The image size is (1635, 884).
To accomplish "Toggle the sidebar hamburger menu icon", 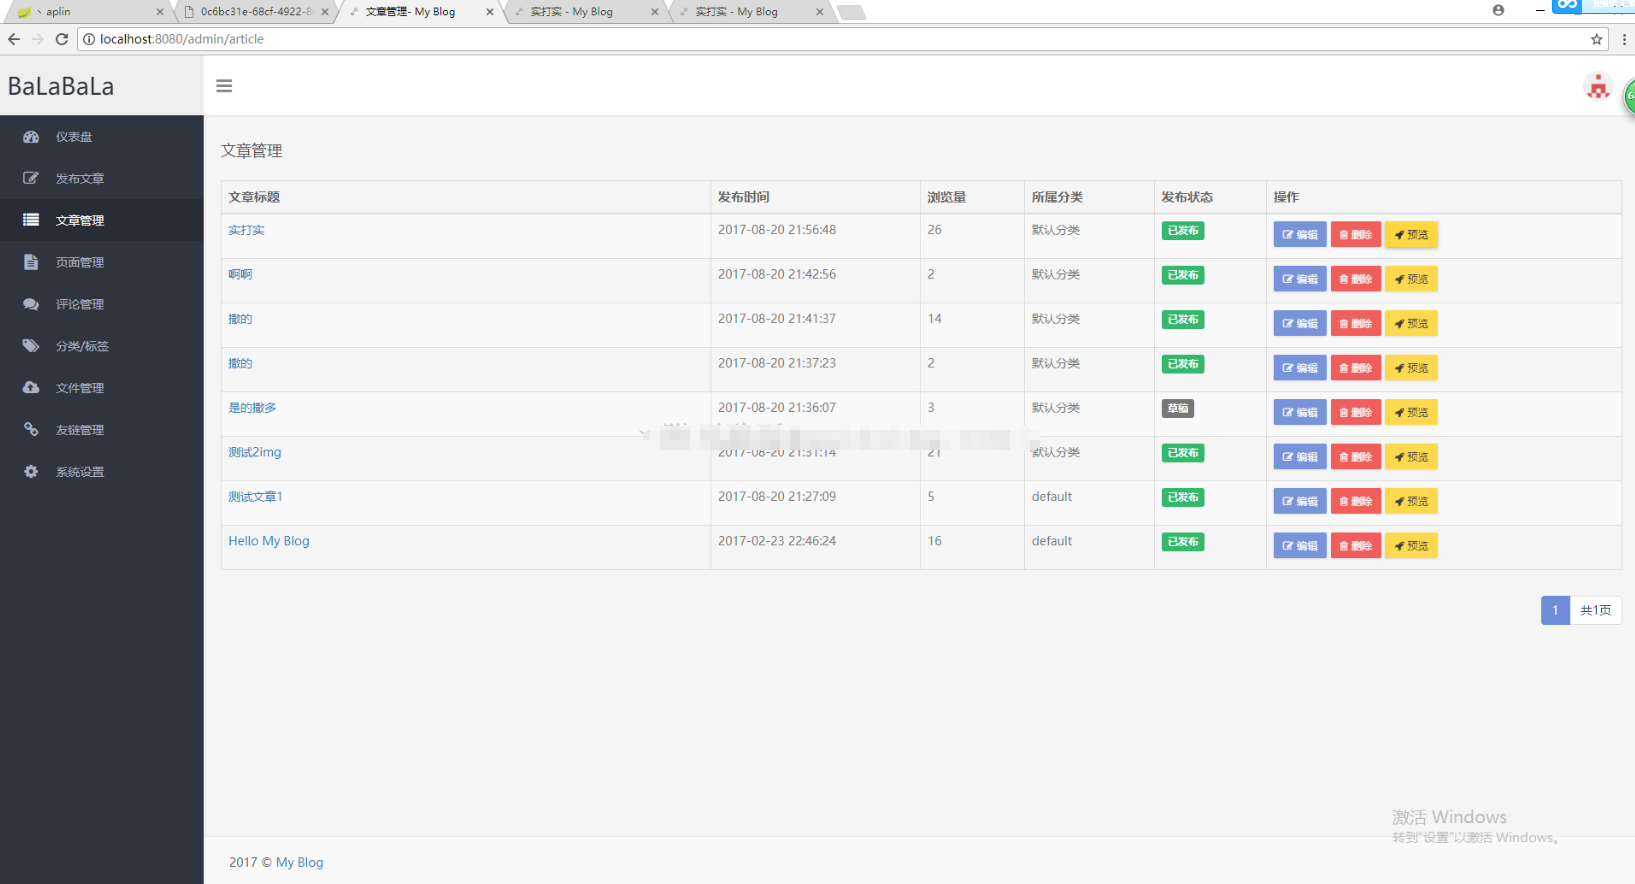I will [x=224, y=86].
